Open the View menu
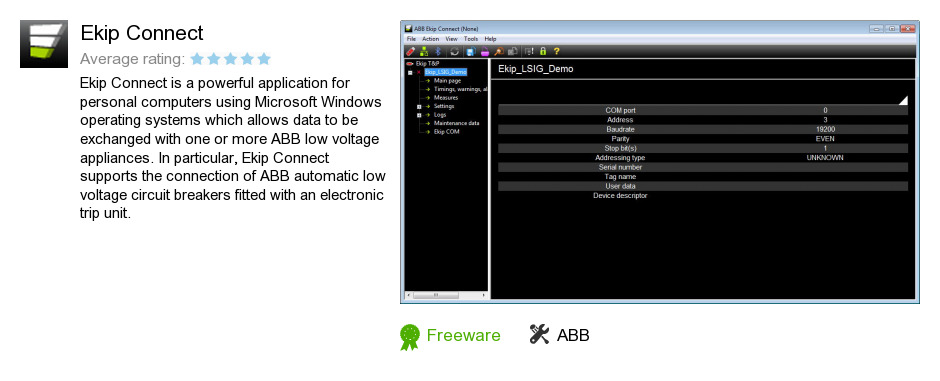The width and height of the screenshot is (940, 381). [x=451, y=39]
